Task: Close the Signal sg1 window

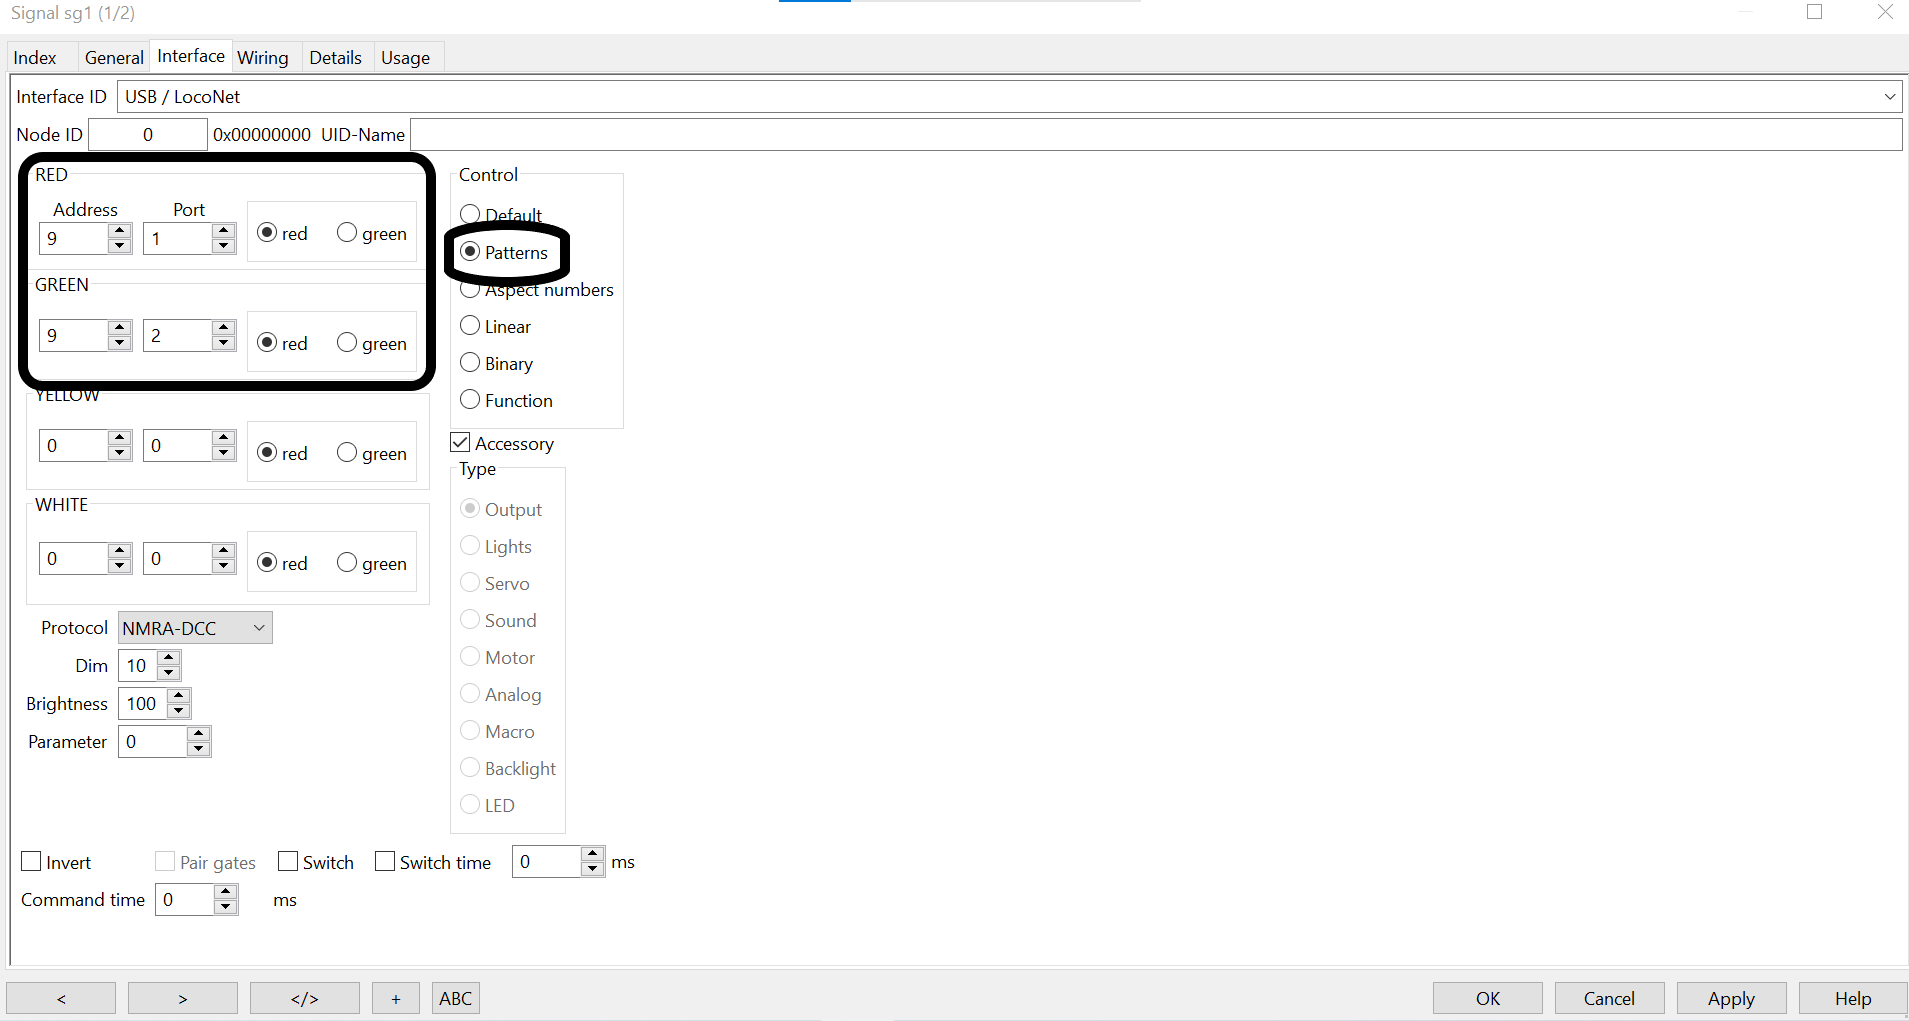Action: tap(1885, 12)
